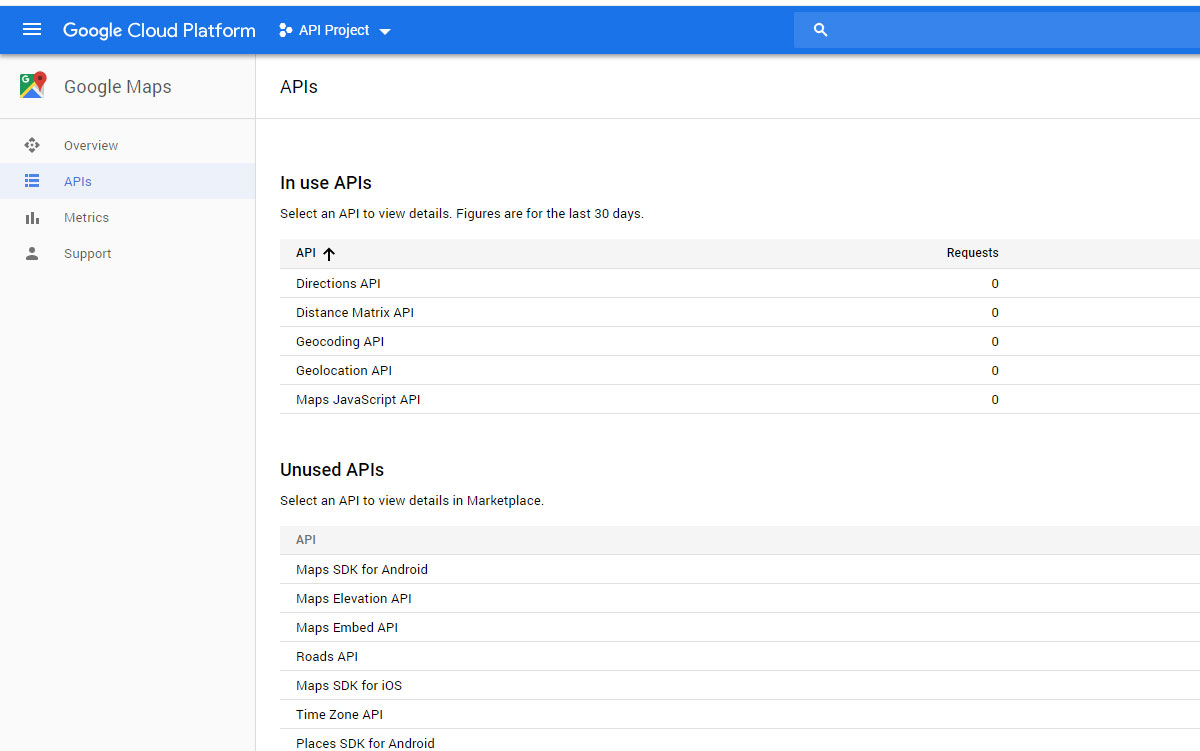The height and width of the screenshot is (751, 1200).
Task: Open Geocoding API details
Action: (x=340, y=341)
